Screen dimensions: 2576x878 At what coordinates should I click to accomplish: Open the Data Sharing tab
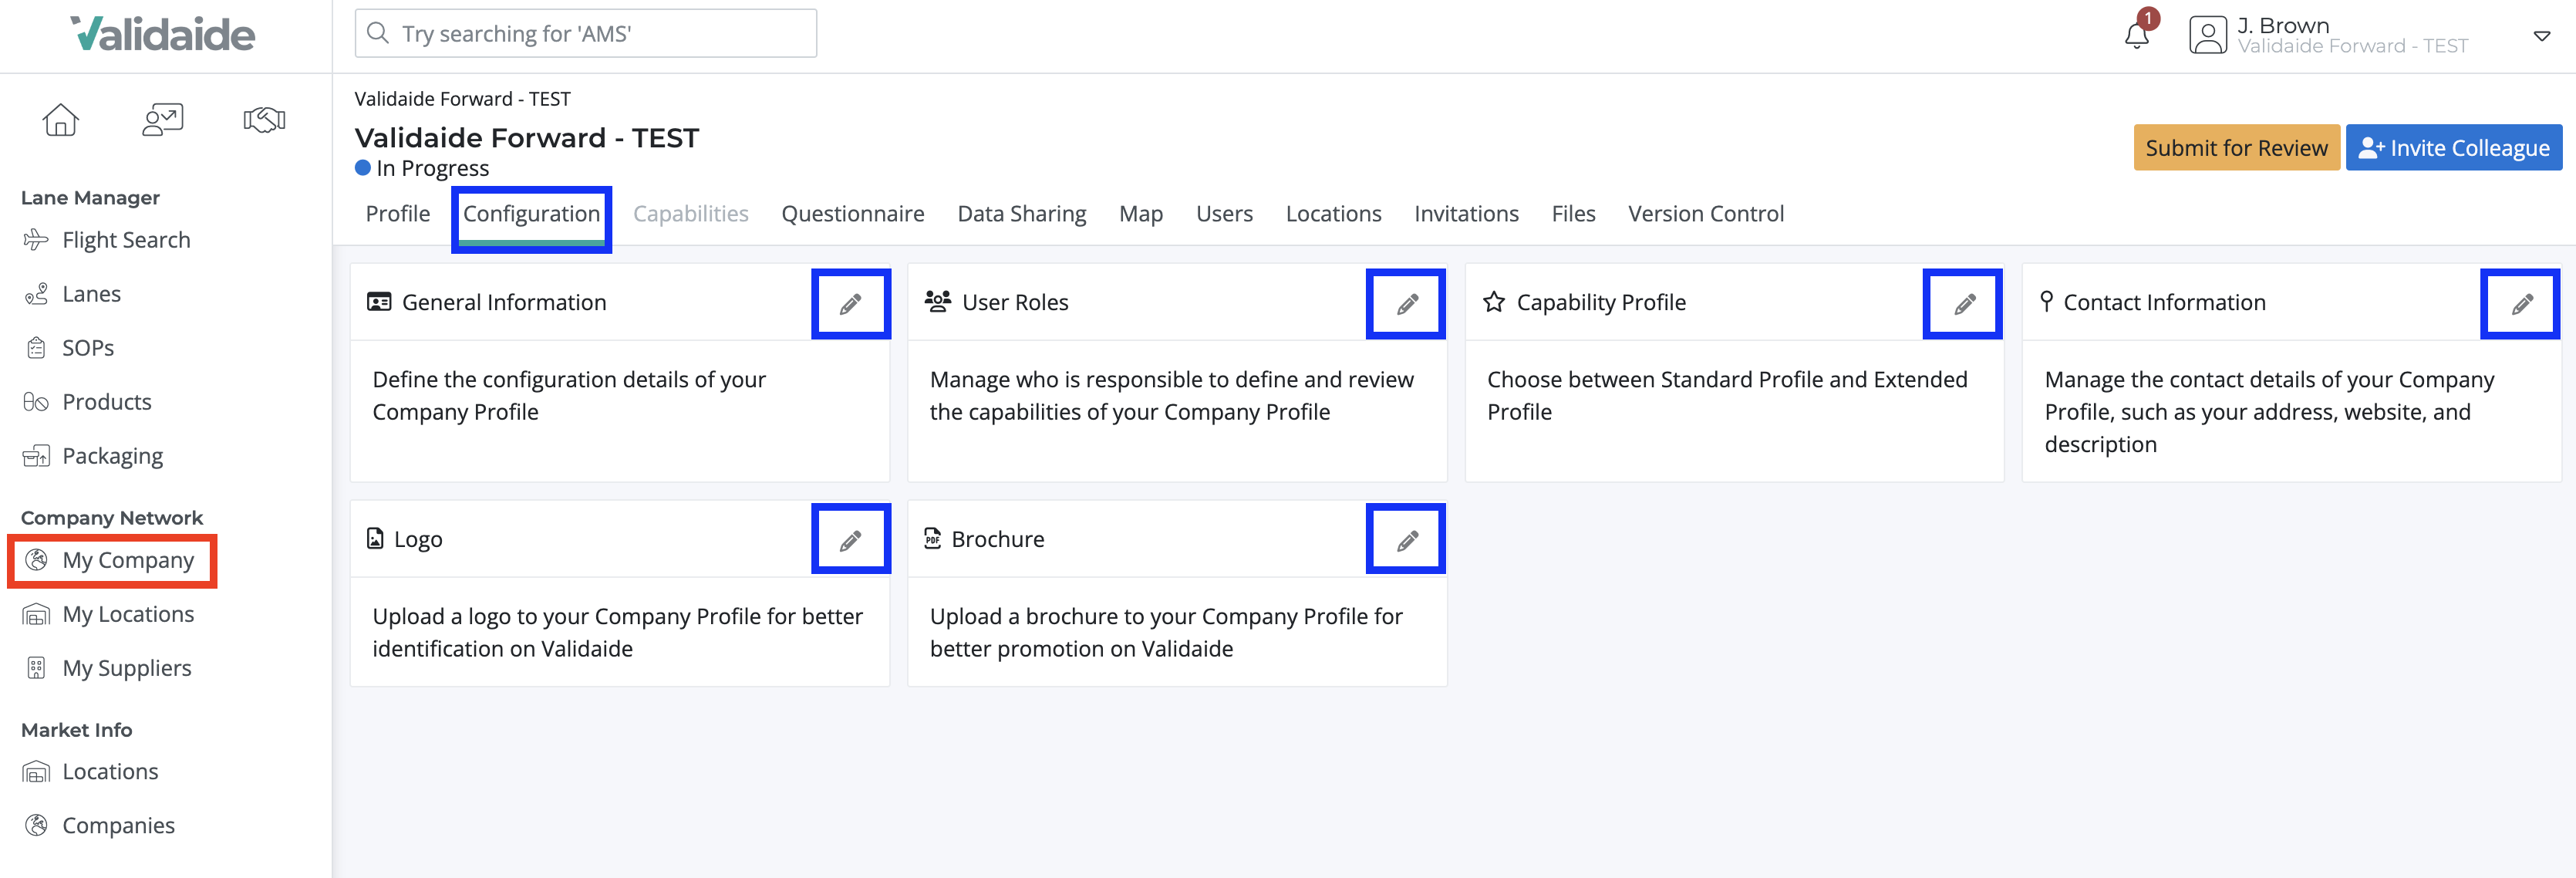(1022, 214)
